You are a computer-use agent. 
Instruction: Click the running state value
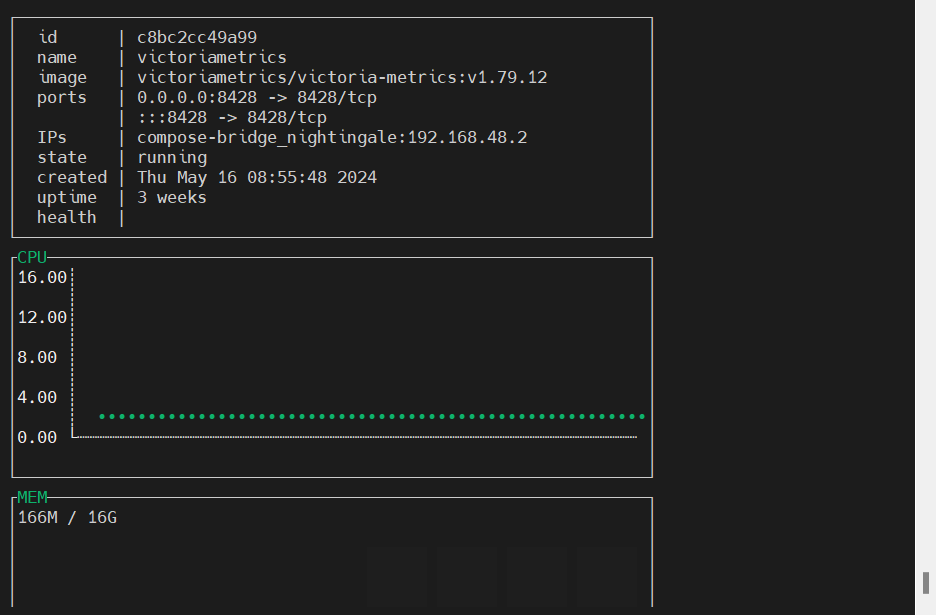(172, 158)
